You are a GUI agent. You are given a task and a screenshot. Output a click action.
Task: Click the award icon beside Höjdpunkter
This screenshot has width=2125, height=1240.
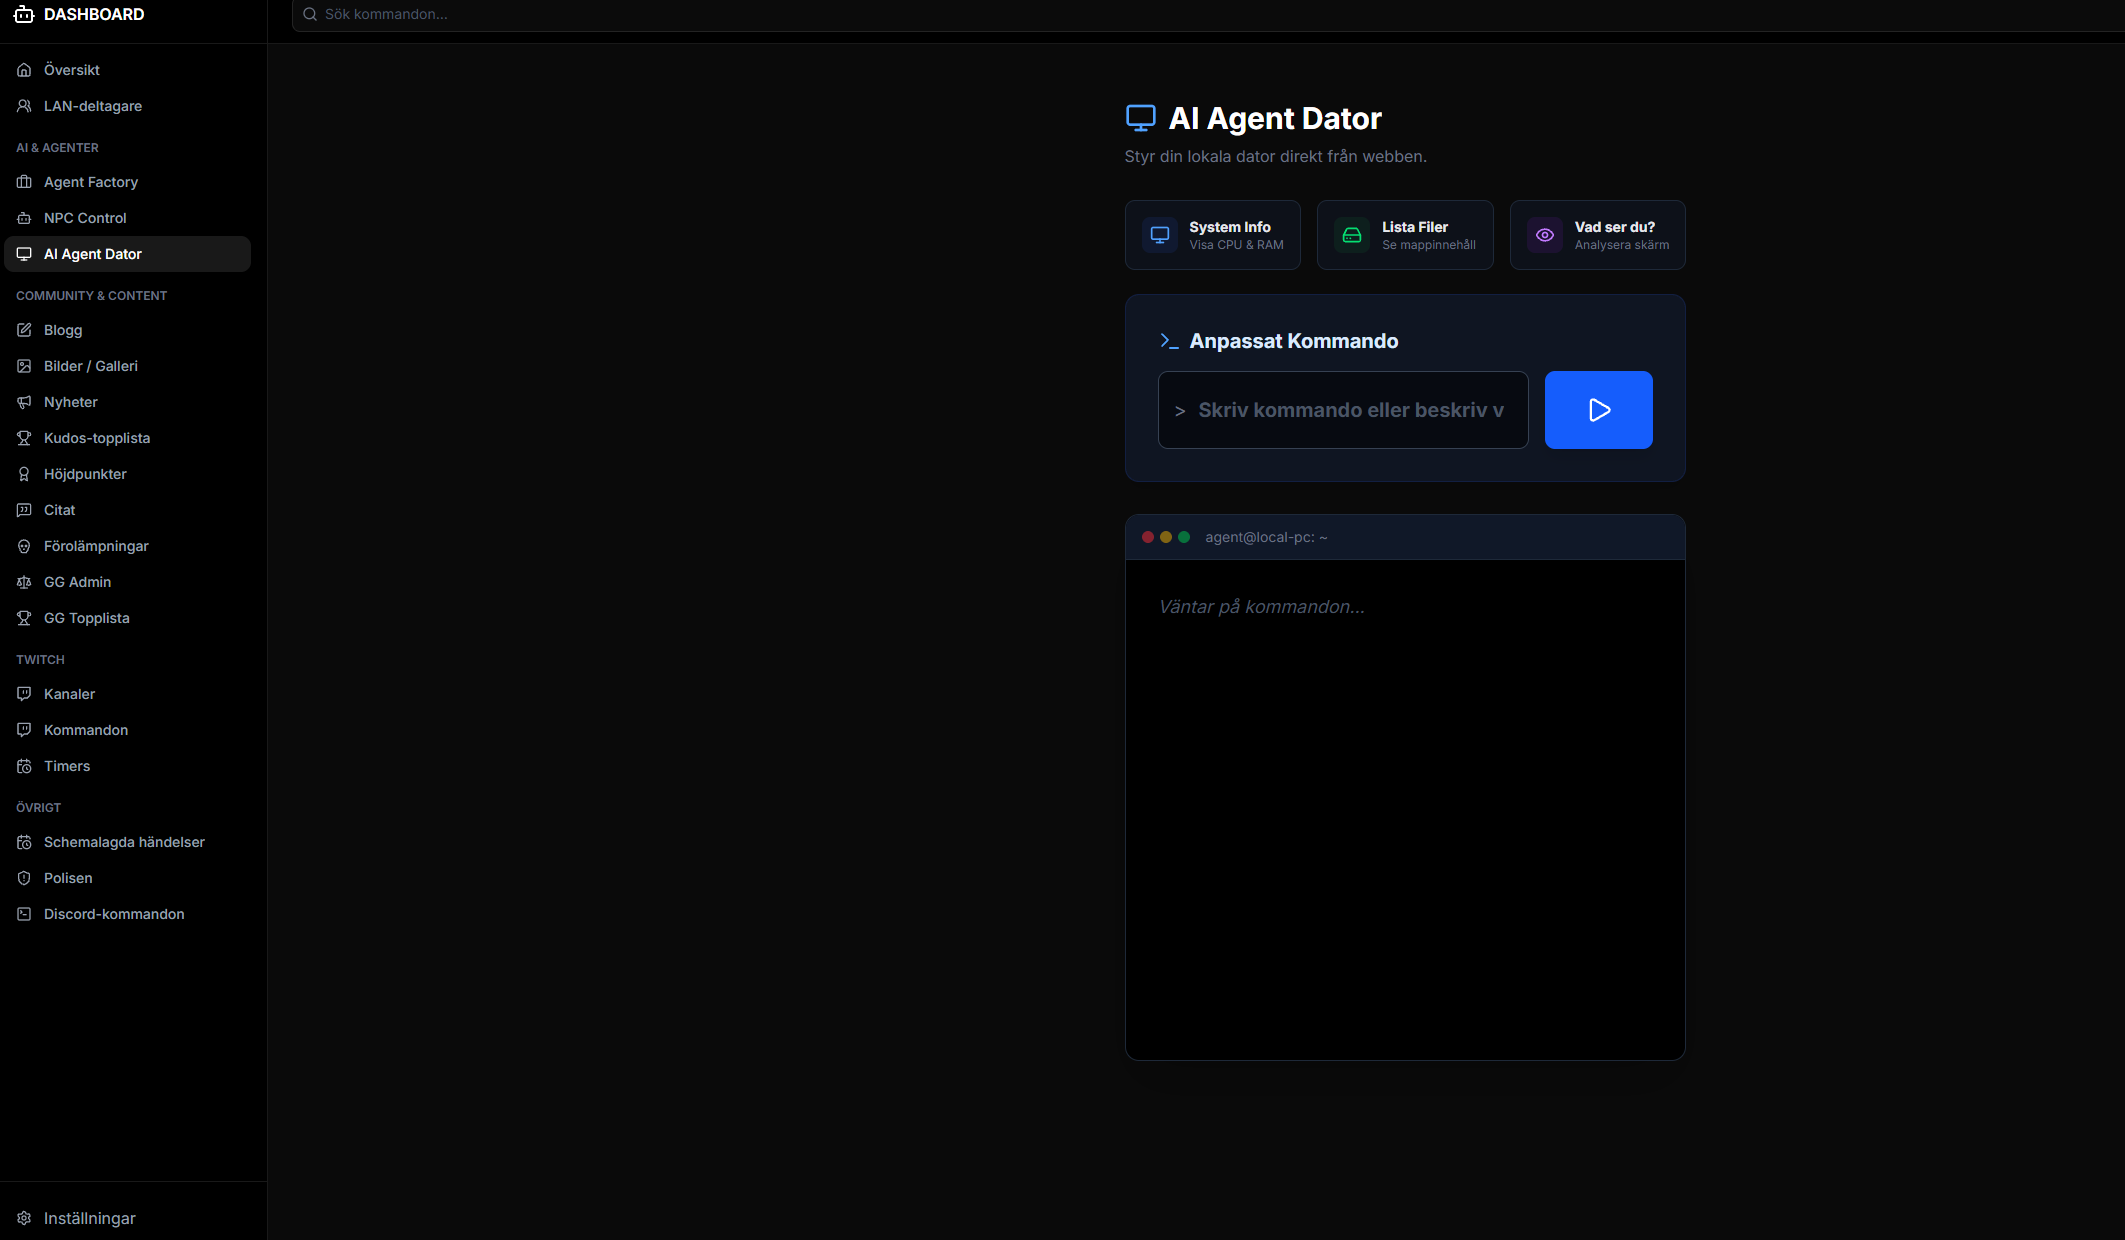(x=24, y=474)
